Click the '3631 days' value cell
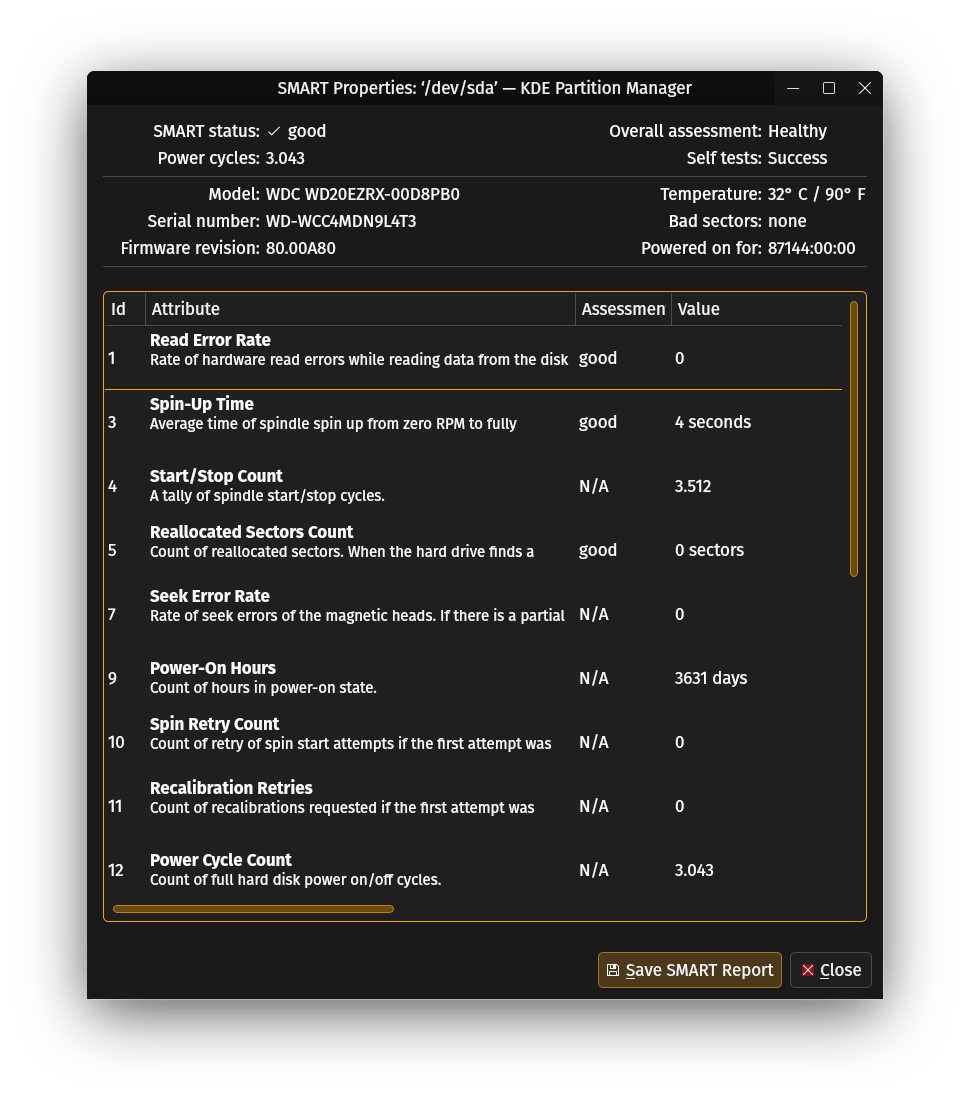The width and height of the screenshot is (970, 1102). 711,678
